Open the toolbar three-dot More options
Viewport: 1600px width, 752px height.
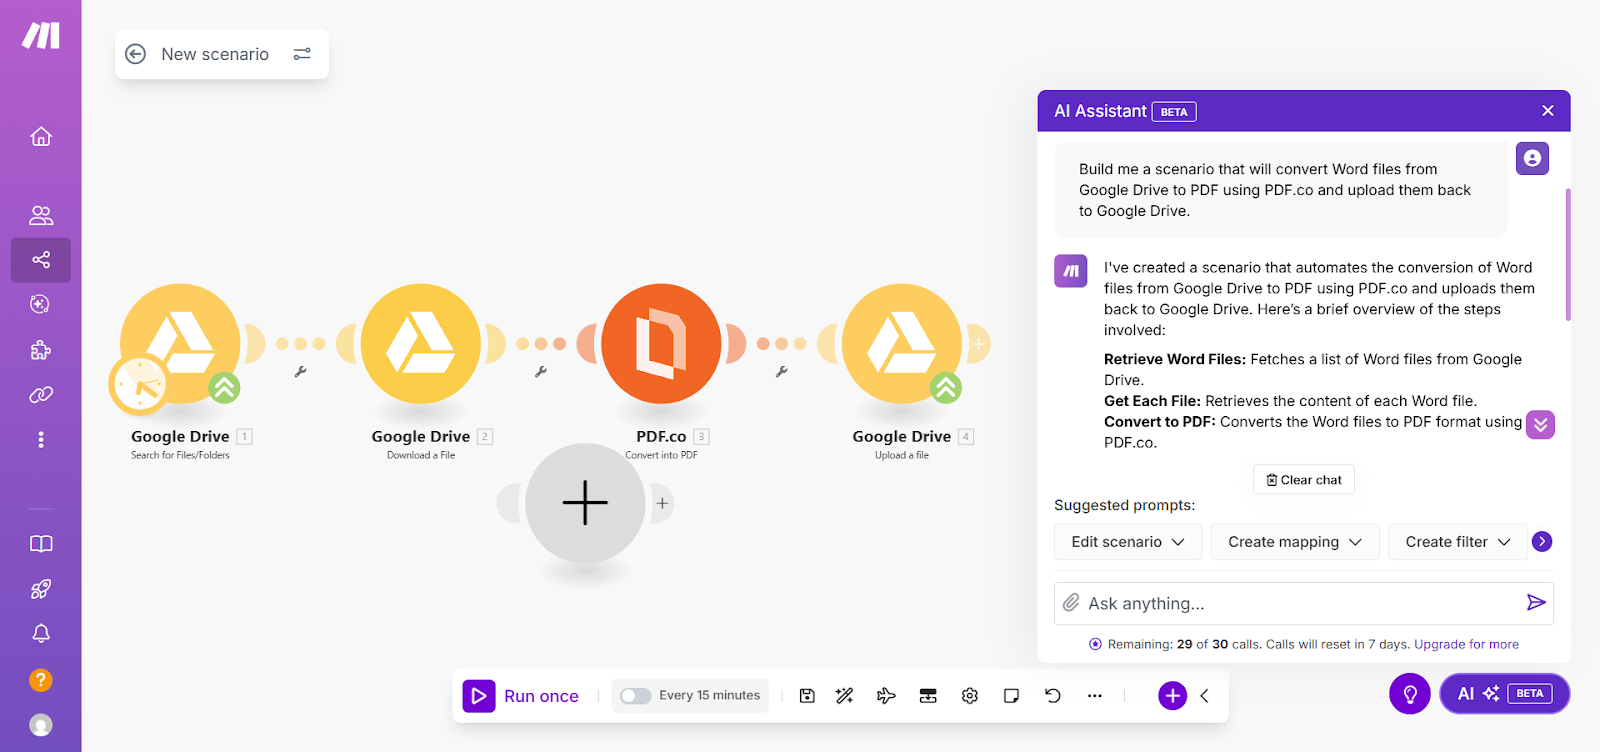point(1095,696)
